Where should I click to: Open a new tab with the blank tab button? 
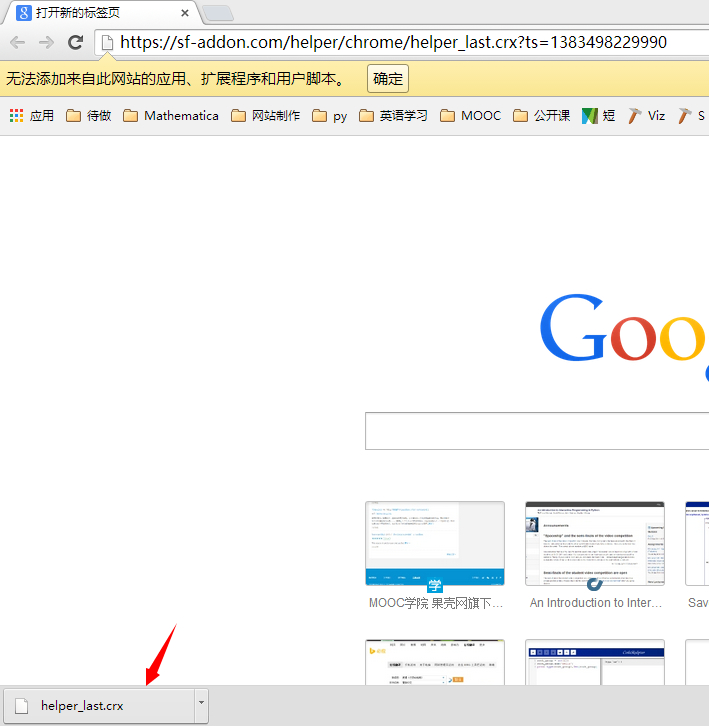218,13
